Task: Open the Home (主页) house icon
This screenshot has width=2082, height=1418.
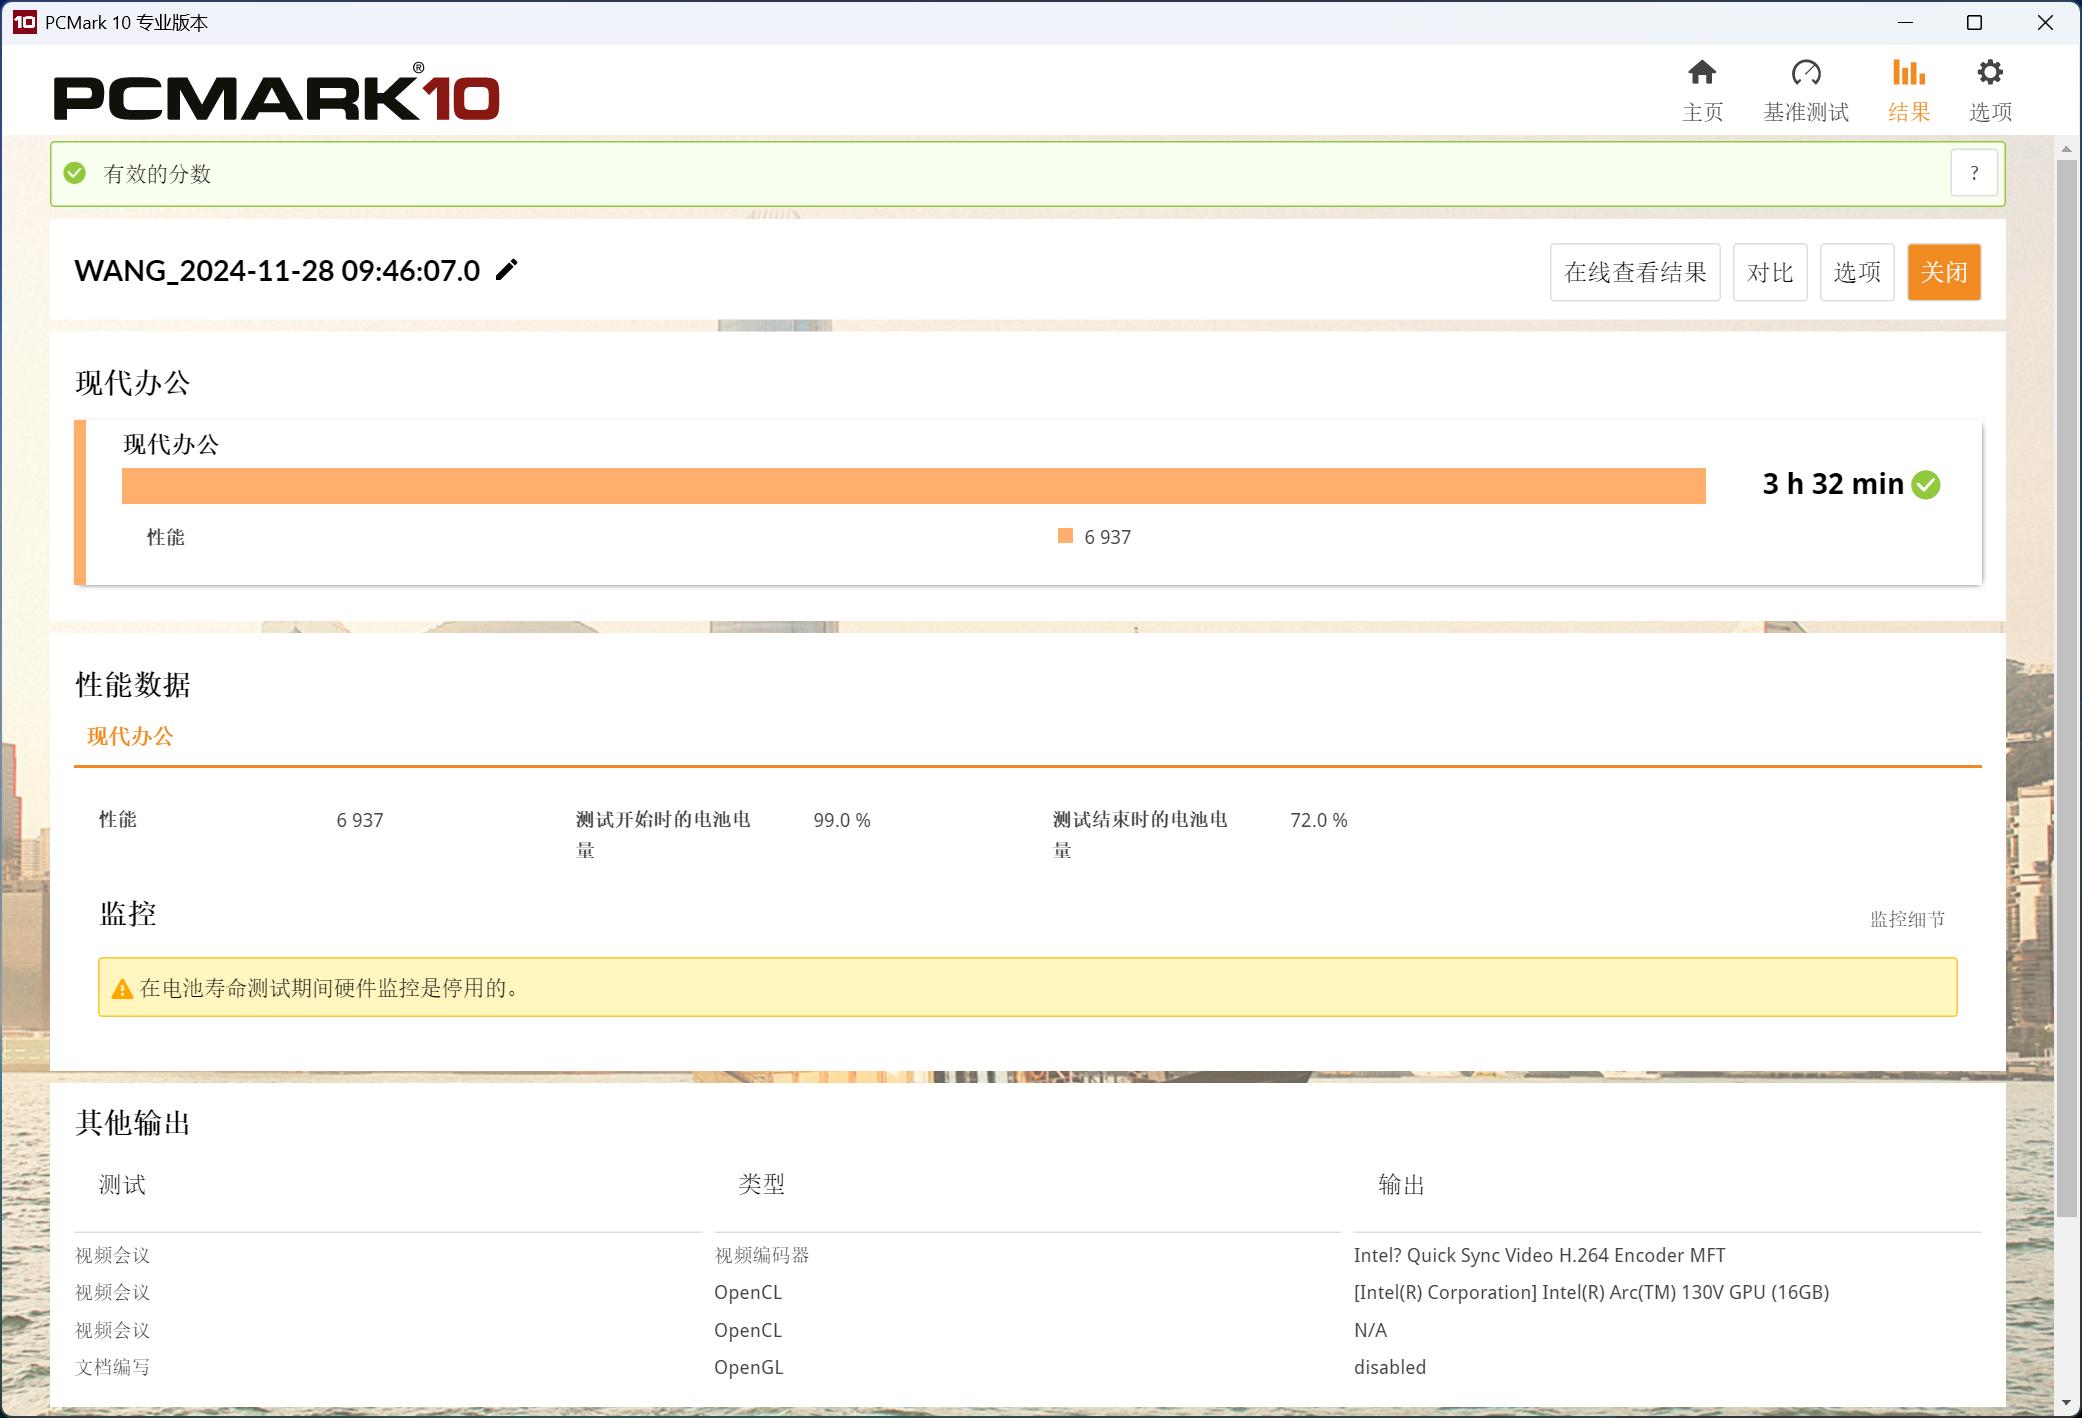Action: (1702, 73)
